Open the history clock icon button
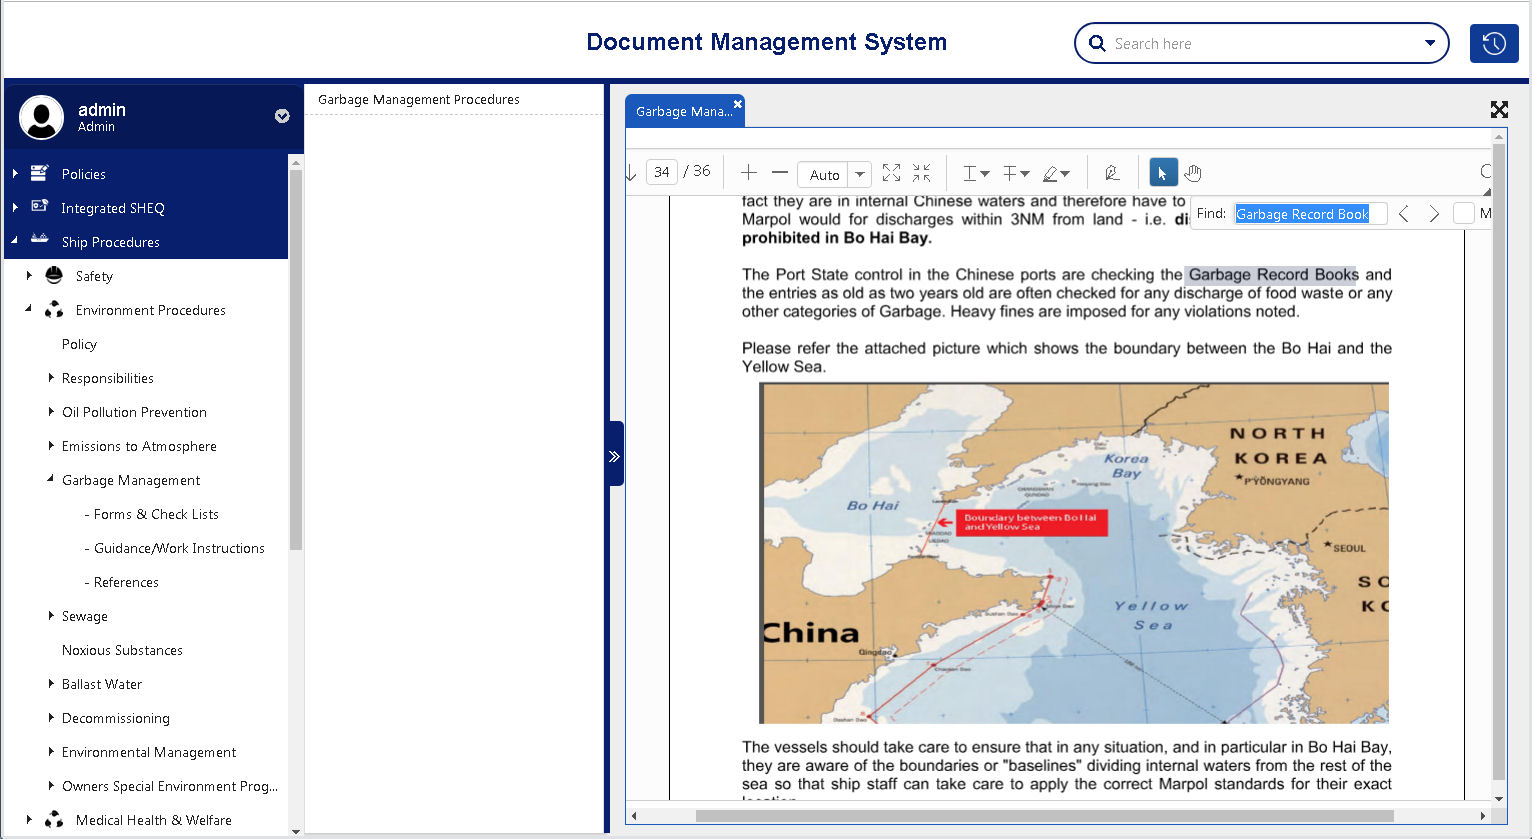This screenshot has width=1532, height=839. [1494, 43]
